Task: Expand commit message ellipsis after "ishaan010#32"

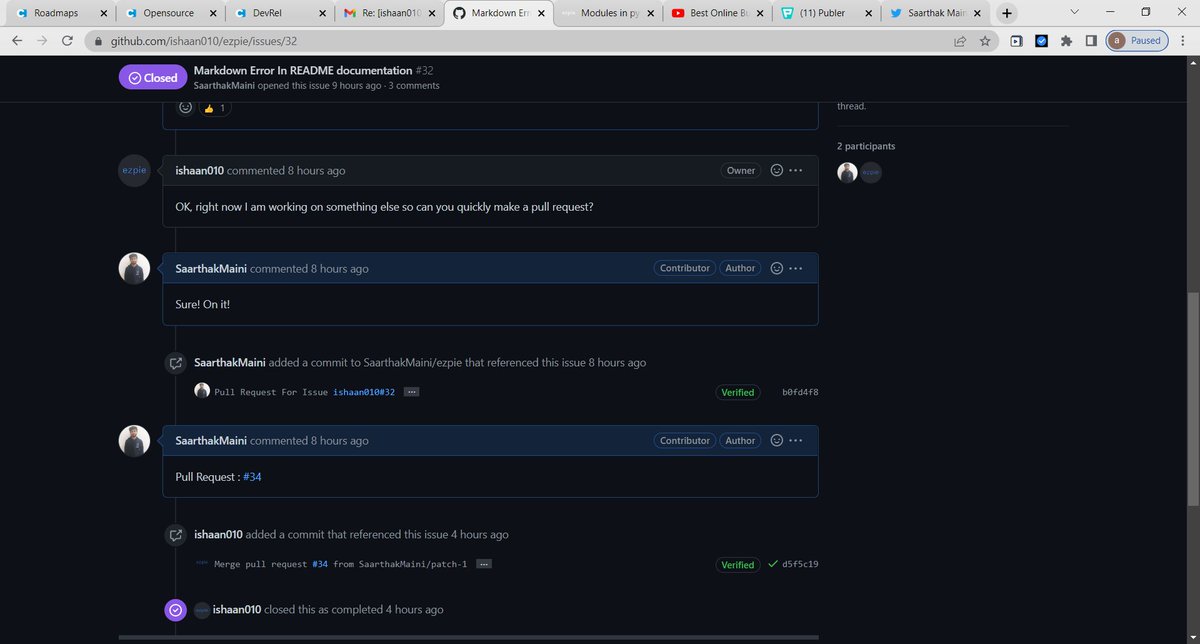Action: (x=411, y=392)
